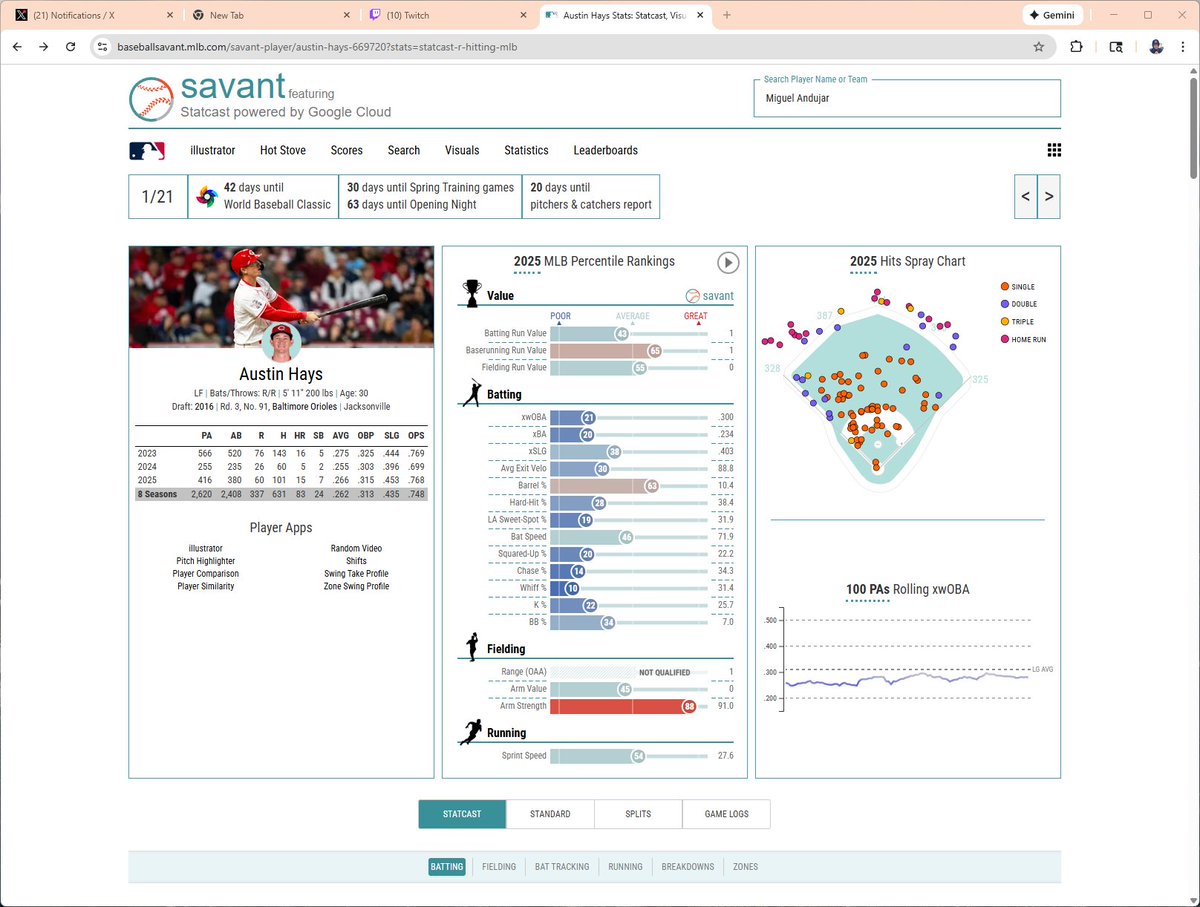Image resolution: width=1200 pixels, height=907 pixels.
Task: Open the Shifts player app
Action: pyautogui.click(x=356, y=561)
